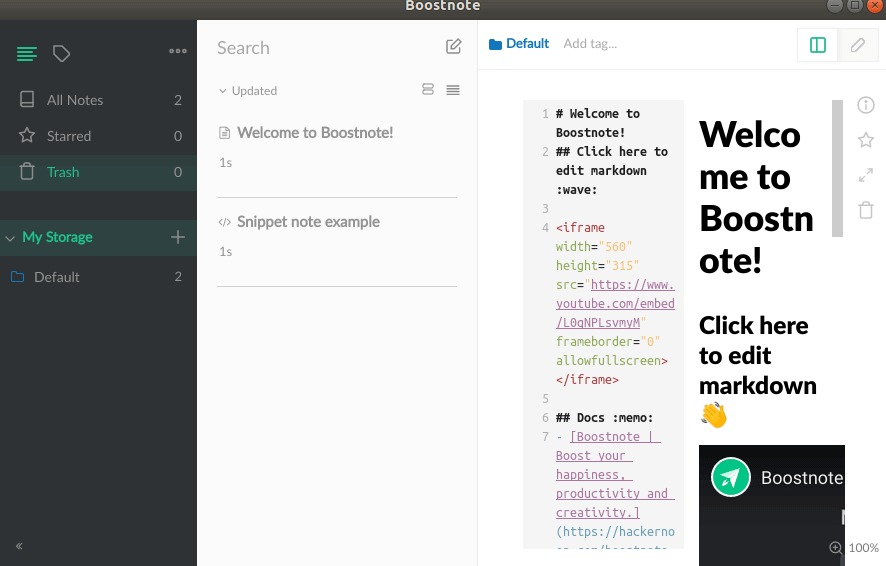
Task: Select Starred in sidebar
Action: coord(98,136)
